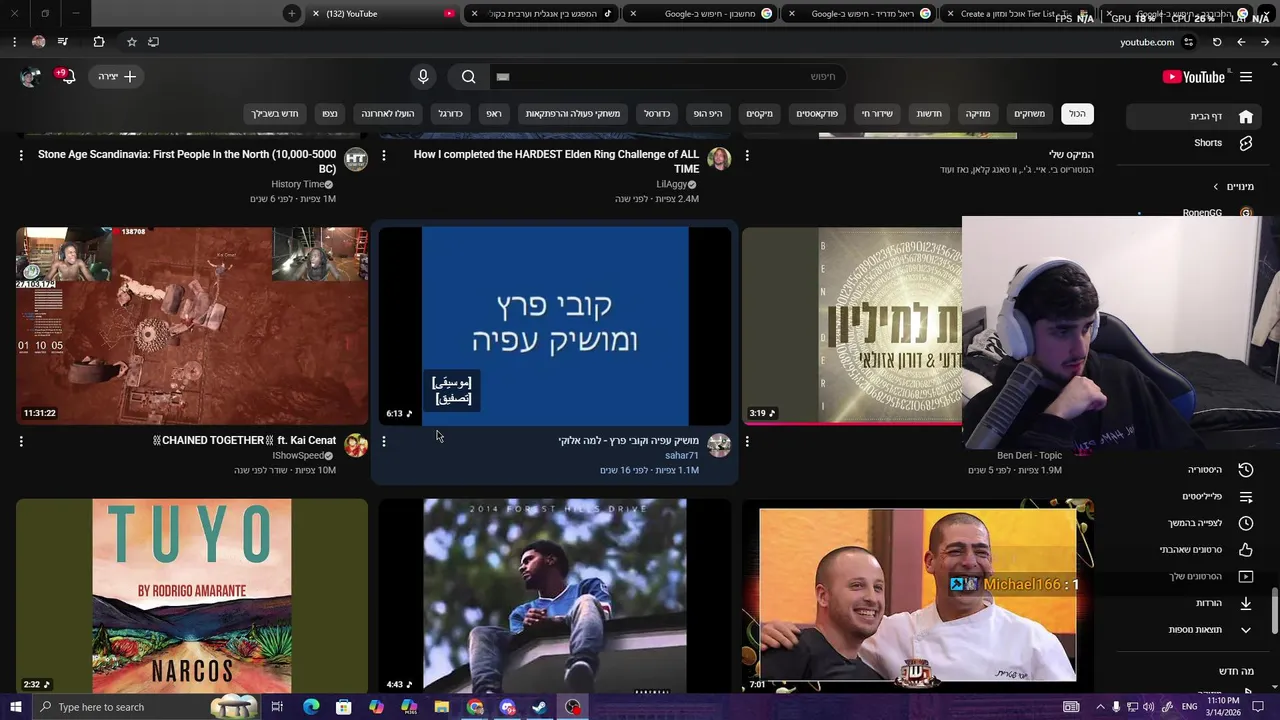1280x720 pixels.
Task: Open the CHAINED TOGETHER ft. Kai Cenat title
Action: [x=244, y=441]
